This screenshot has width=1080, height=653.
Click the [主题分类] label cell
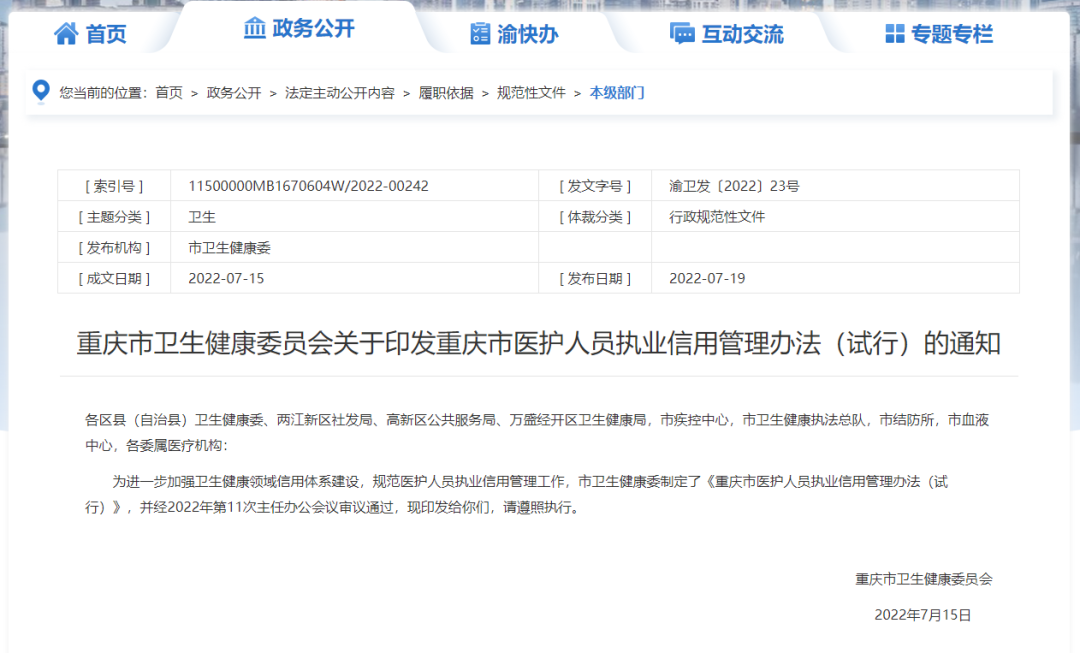[x=114, y=217]
